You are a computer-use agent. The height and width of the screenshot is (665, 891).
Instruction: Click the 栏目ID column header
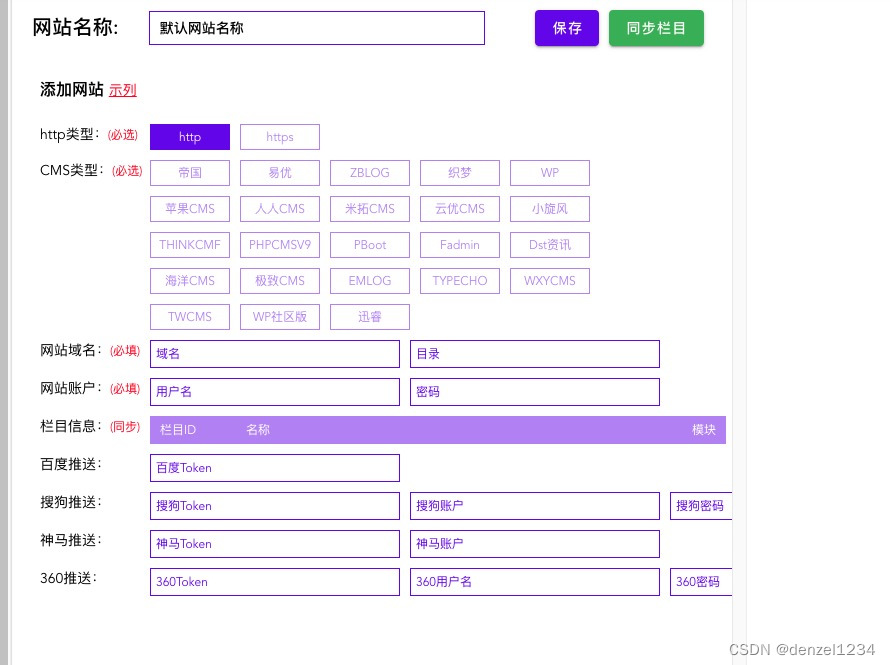178,430
